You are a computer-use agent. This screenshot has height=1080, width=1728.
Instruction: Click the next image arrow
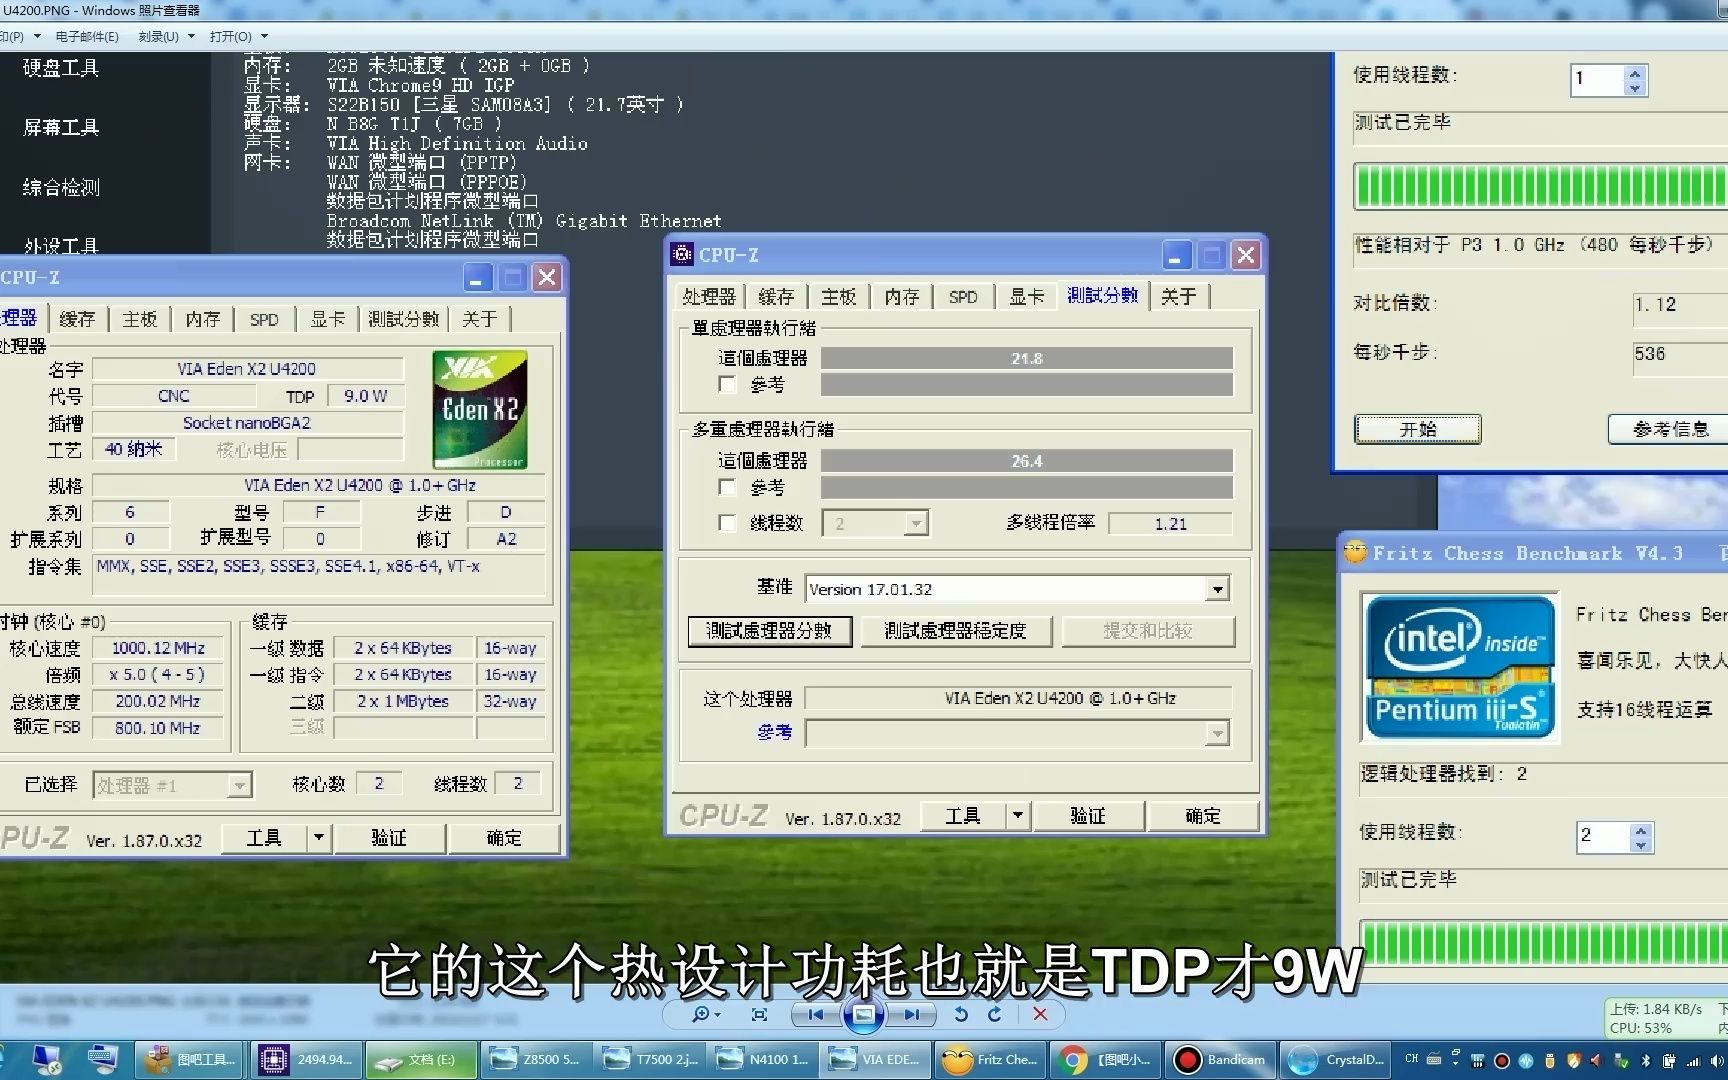point(911,1014)
